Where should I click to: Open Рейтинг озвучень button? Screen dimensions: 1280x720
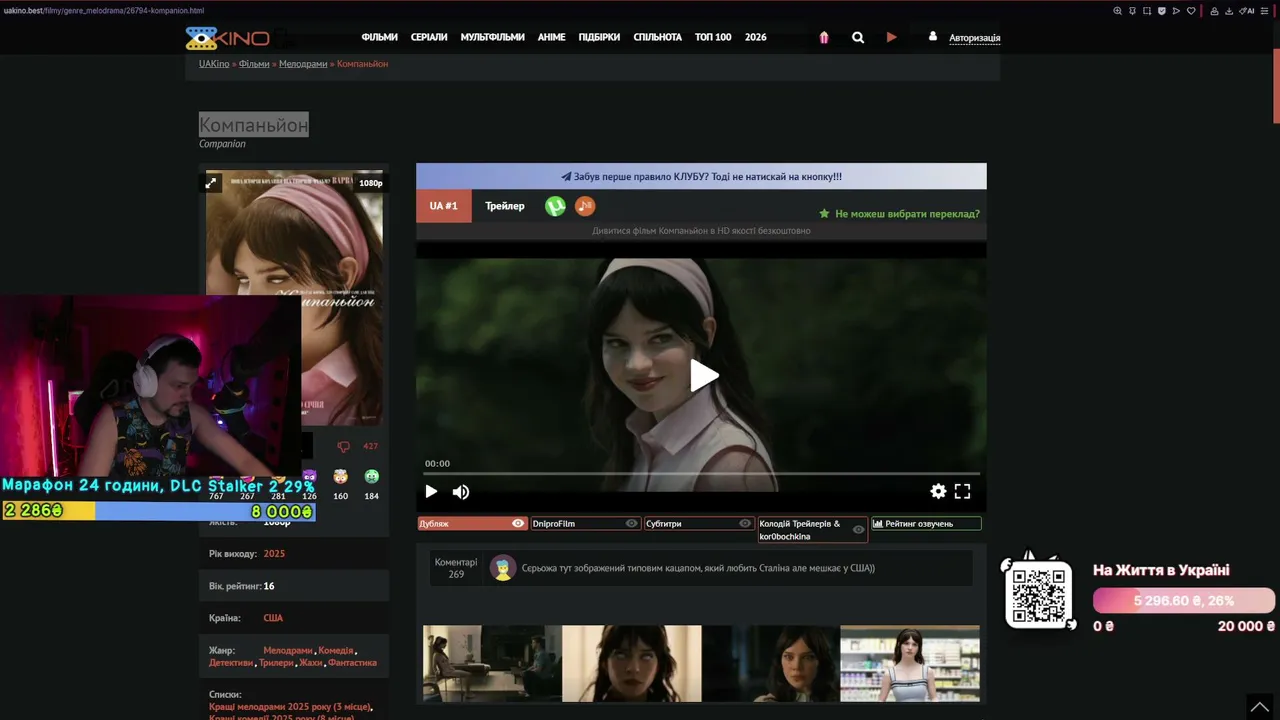(x=926, y=523)
